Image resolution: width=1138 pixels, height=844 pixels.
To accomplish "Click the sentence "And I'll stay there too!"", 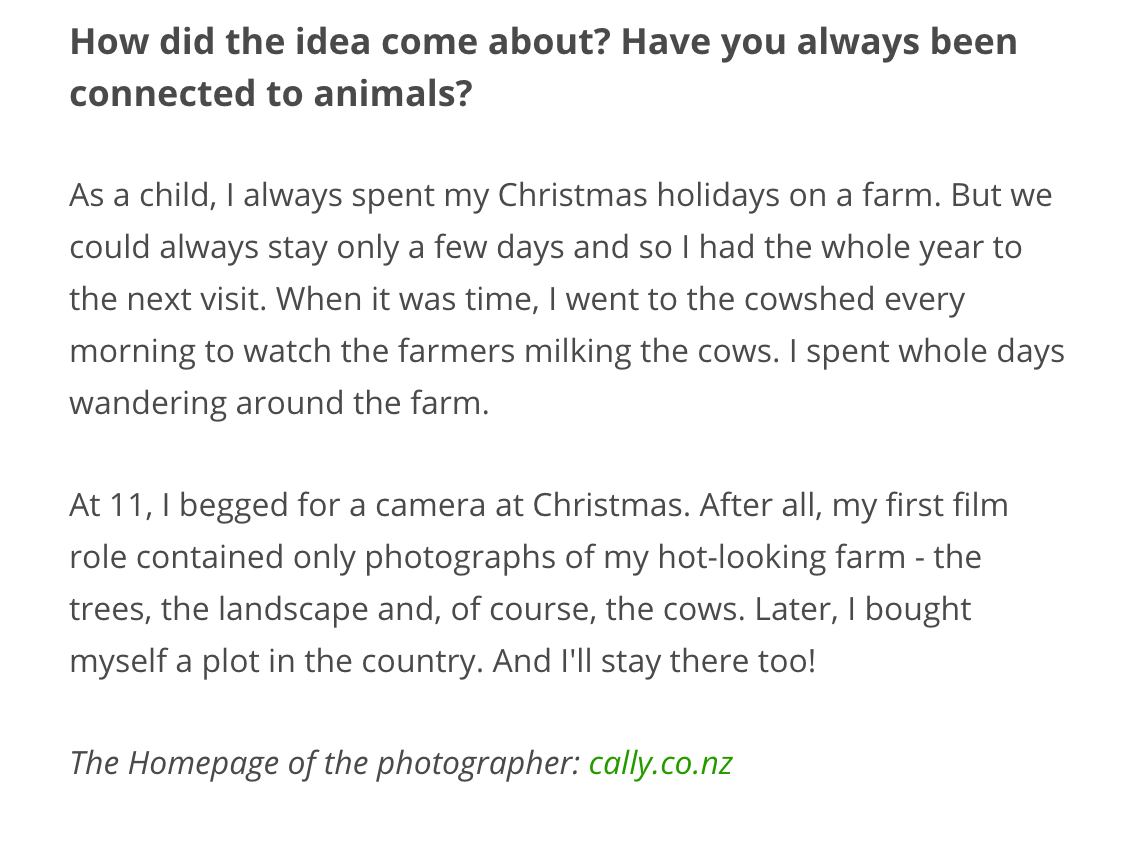I will coord(654,661).
